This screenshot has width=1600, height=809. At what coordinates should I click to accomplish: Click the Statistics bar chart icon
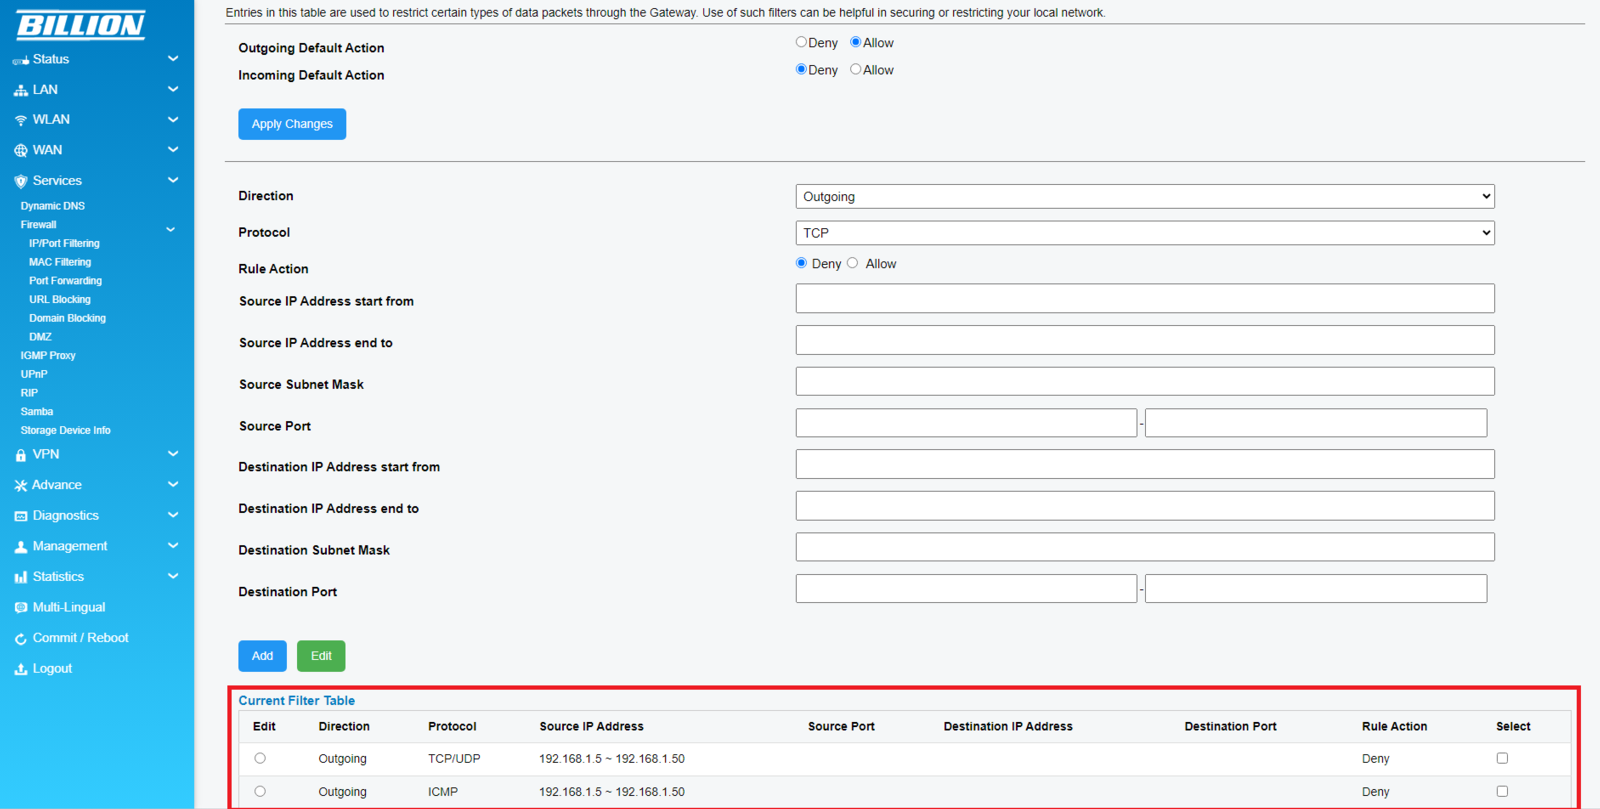(x=20, y=577)
